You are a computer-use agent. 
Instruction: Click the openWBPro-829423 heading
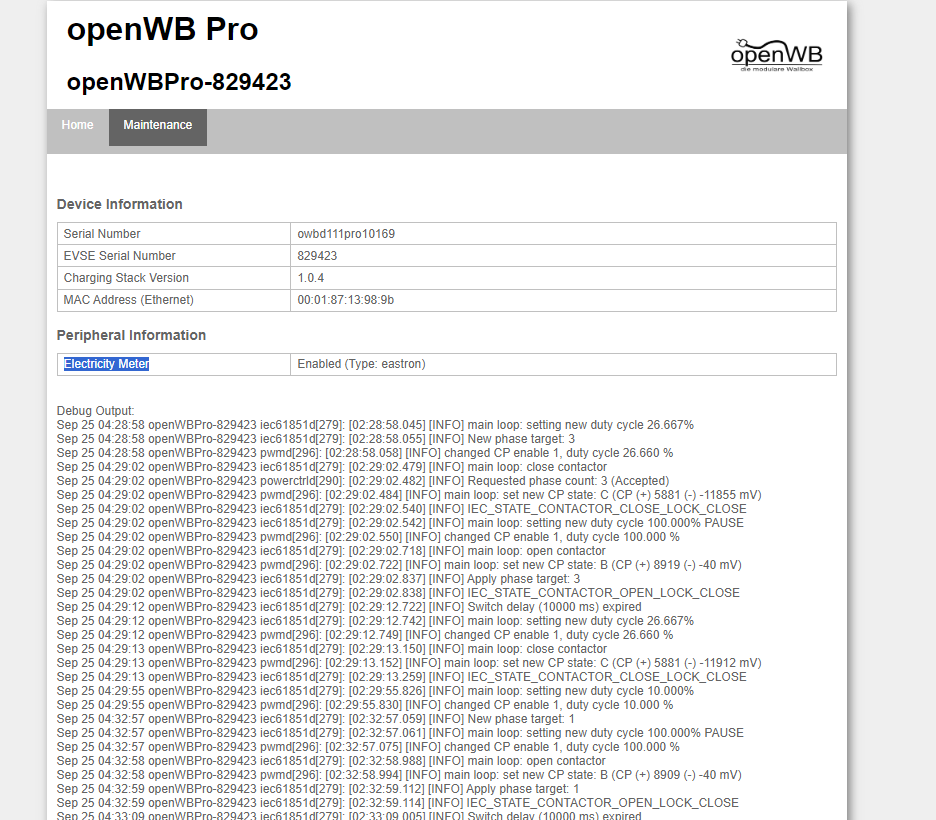click(x=179, y=82)
